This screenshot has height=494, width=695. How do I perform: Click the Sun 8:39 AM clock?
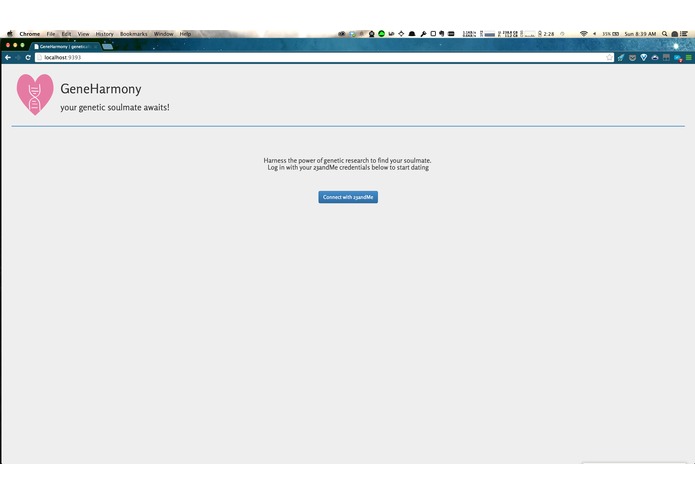point(640,34)
